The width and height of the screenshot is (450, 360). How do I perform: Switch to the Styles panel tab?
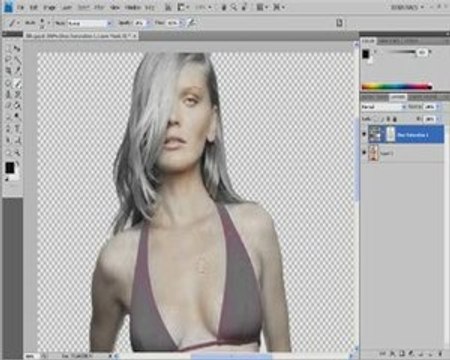coord(410,41)
